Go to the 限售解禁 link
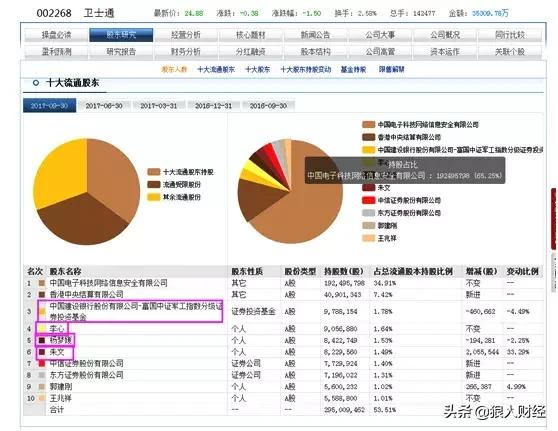 [391, 69]
